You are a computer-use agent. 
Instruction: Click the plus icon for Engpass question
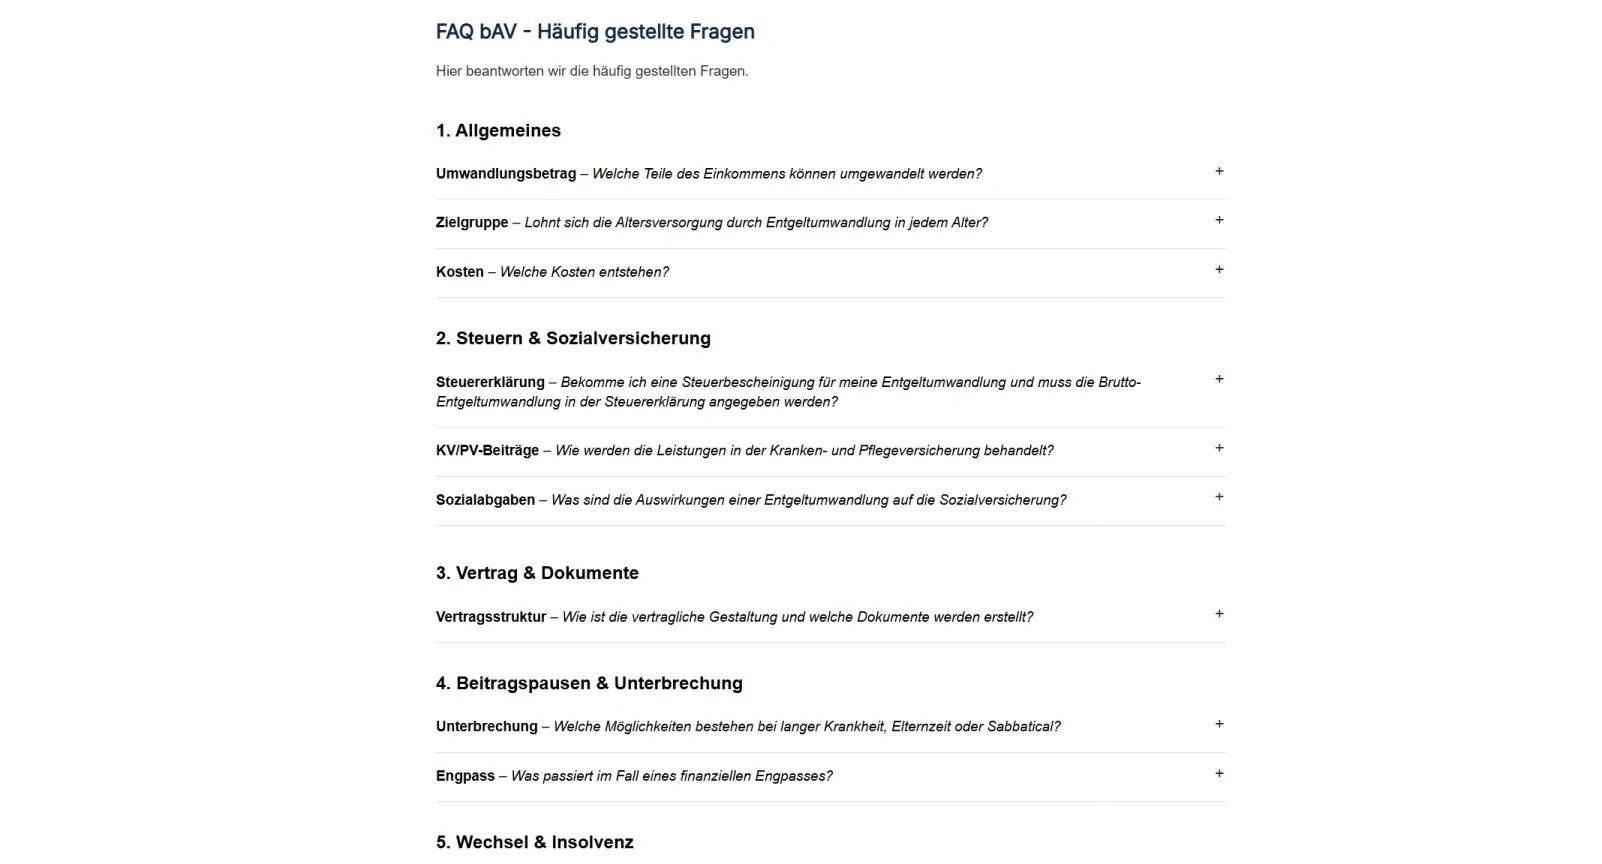(x=1219, y=774)
